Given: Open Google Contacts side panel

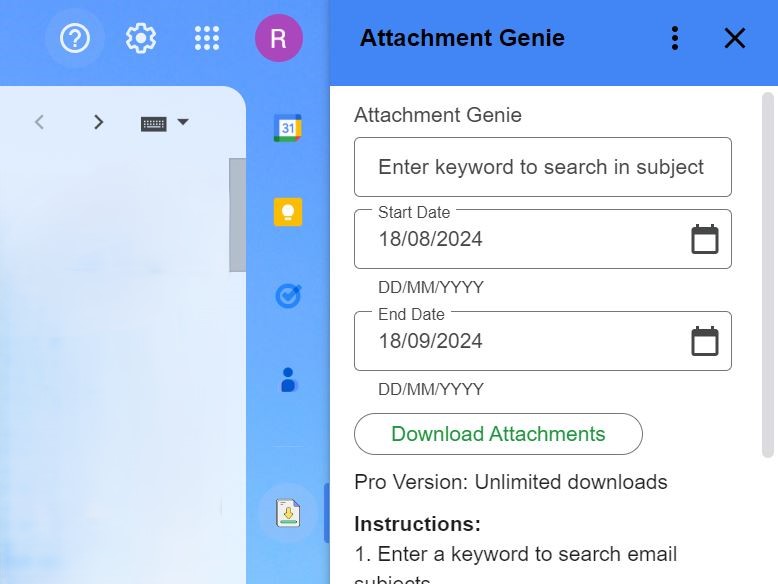Looking at the screenshot, I should 288,380.
